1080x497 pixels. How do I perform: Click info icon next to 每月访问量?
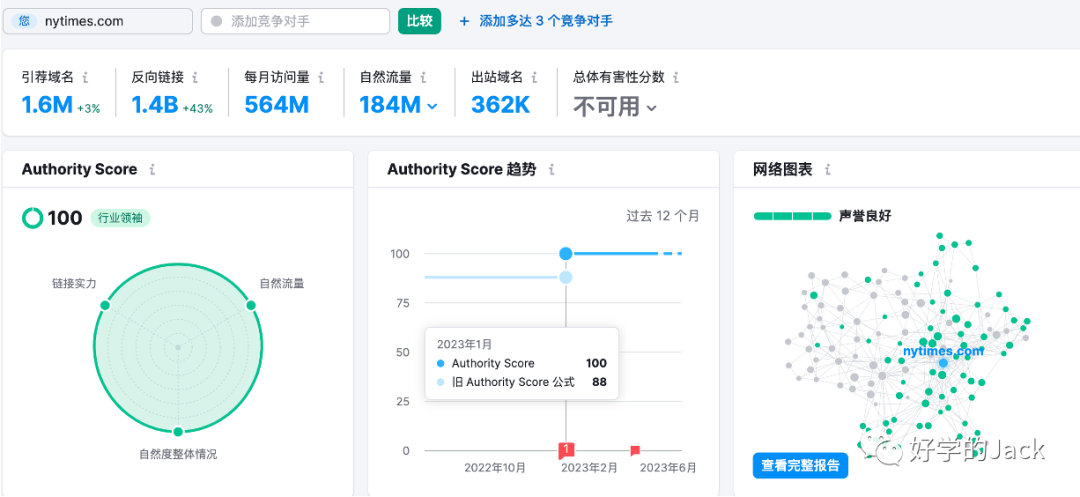321,77
